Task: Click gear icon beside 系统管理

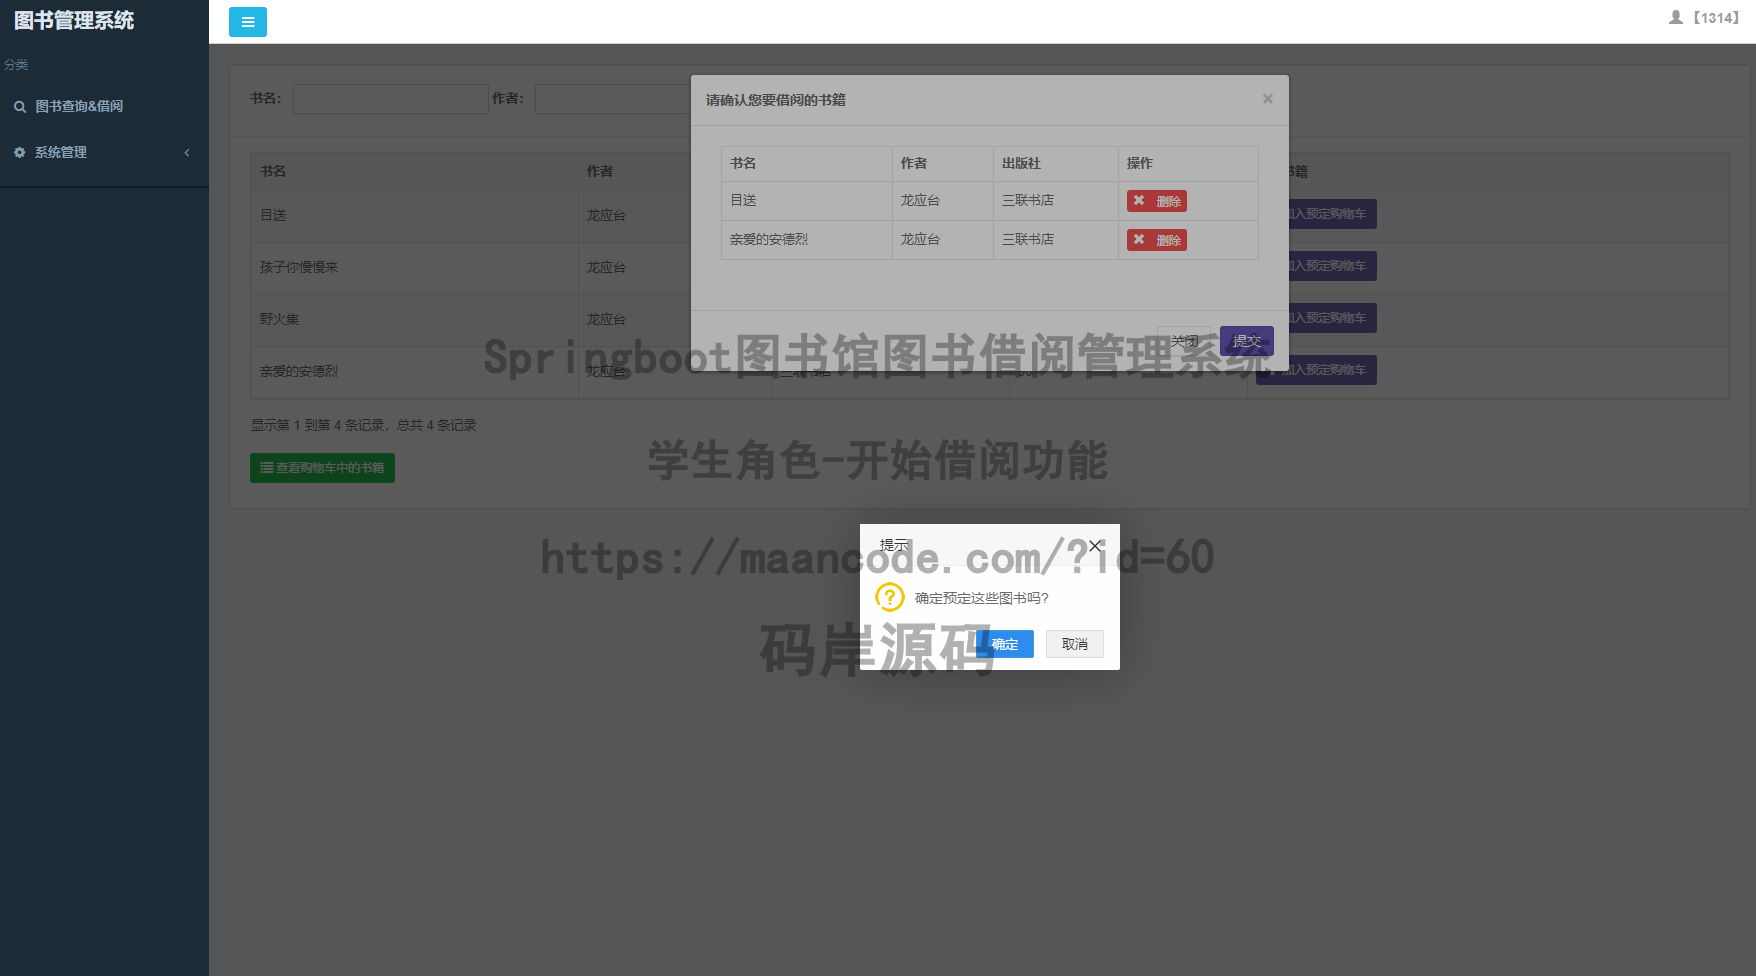Action: point(20,152)
